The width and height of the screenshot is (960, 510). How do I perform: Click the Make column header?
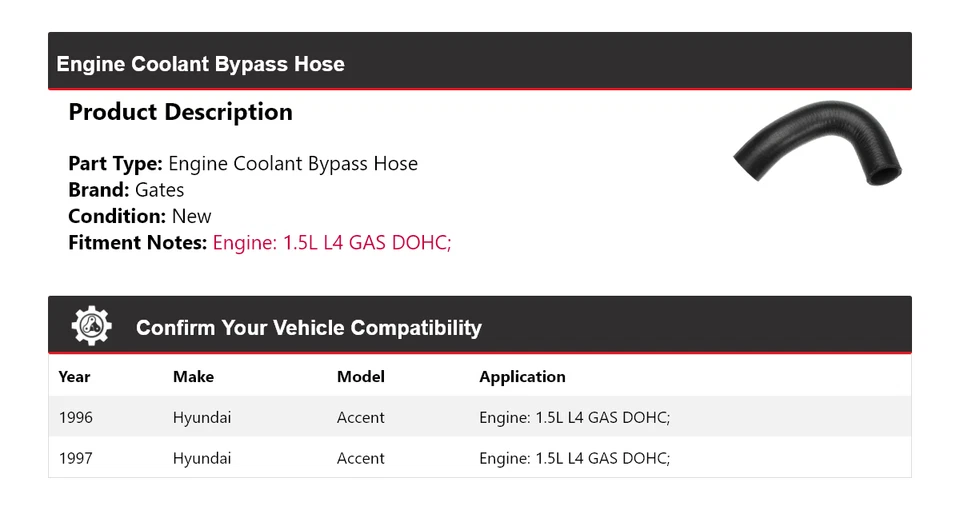point(193,377)
